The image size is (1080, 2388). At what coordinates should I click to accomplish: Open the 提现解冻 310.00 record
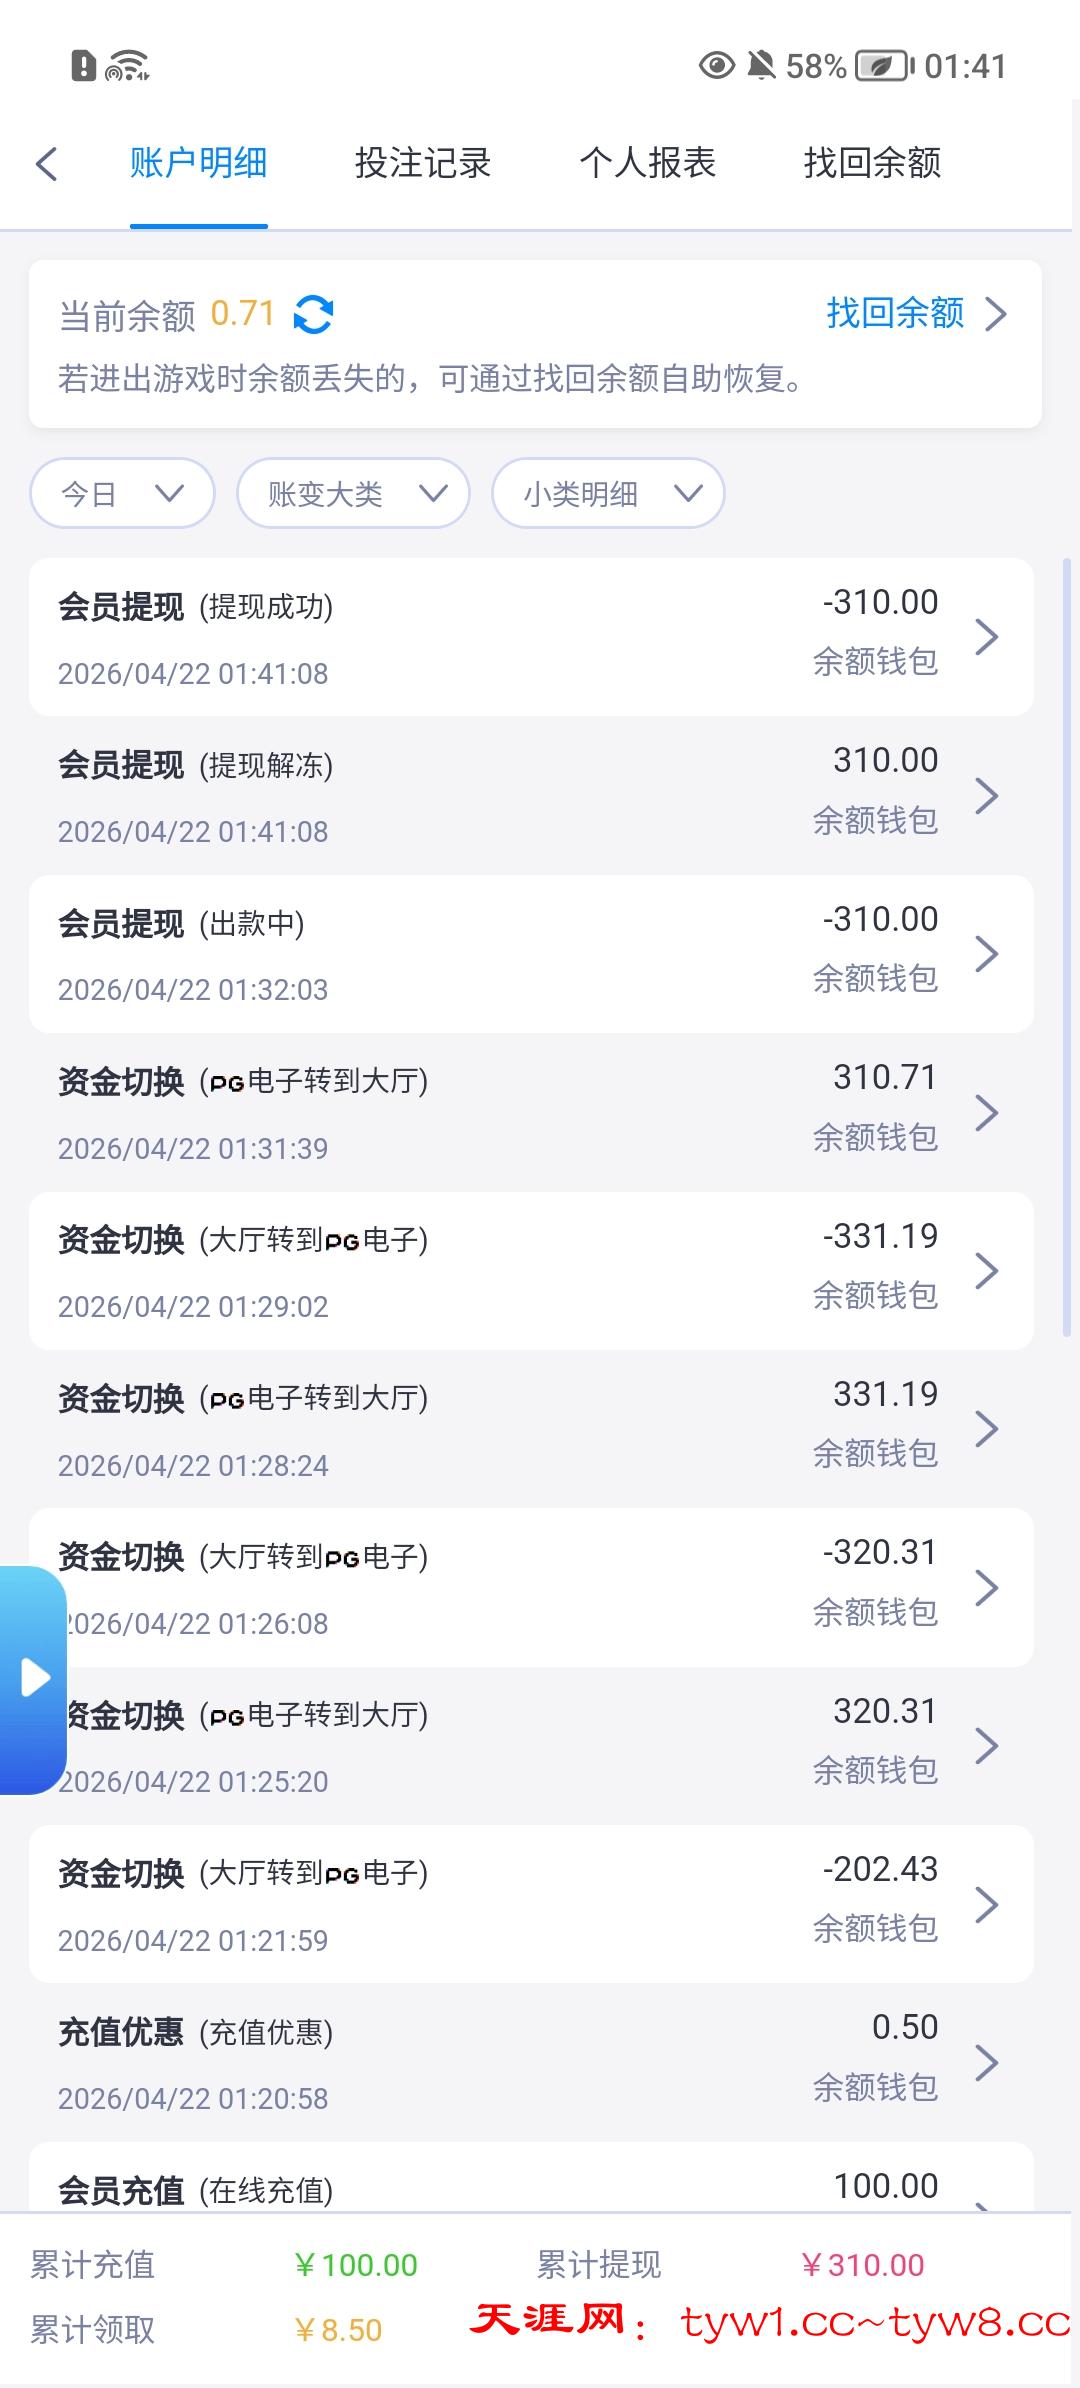pyautogui.click(x=530, y=795)
